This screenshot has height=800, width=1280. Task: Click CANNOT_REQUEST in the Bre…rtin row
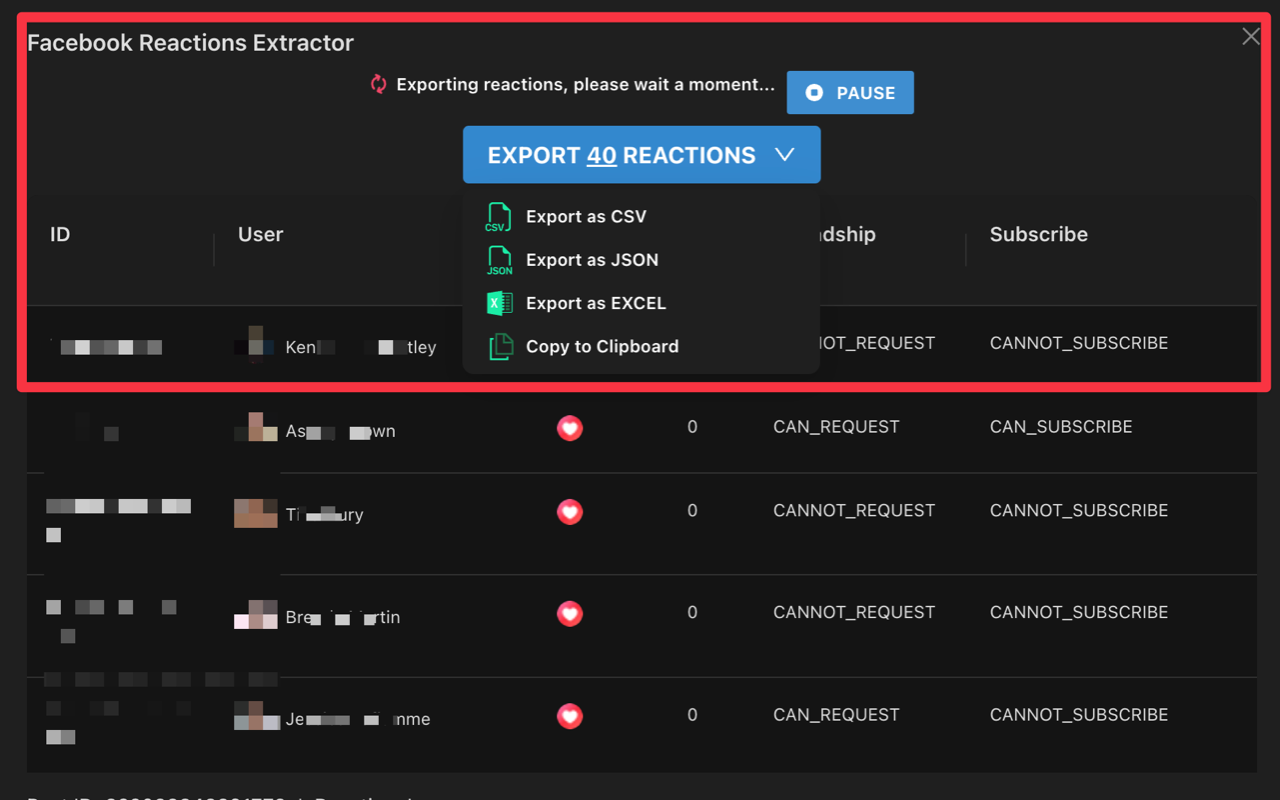tap(854, 613)
